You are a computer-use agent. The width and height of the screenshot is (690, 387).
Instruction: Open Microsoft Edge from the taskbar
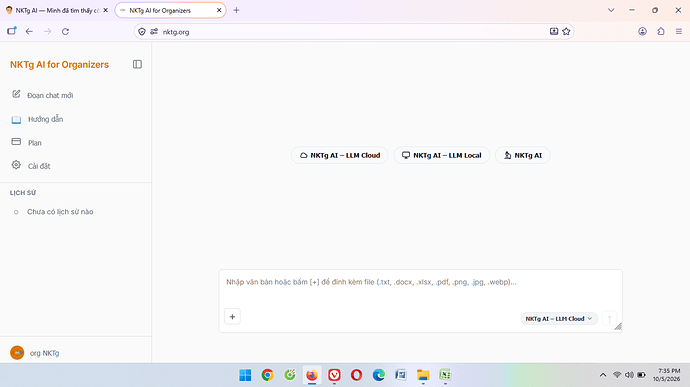[378, 375]
